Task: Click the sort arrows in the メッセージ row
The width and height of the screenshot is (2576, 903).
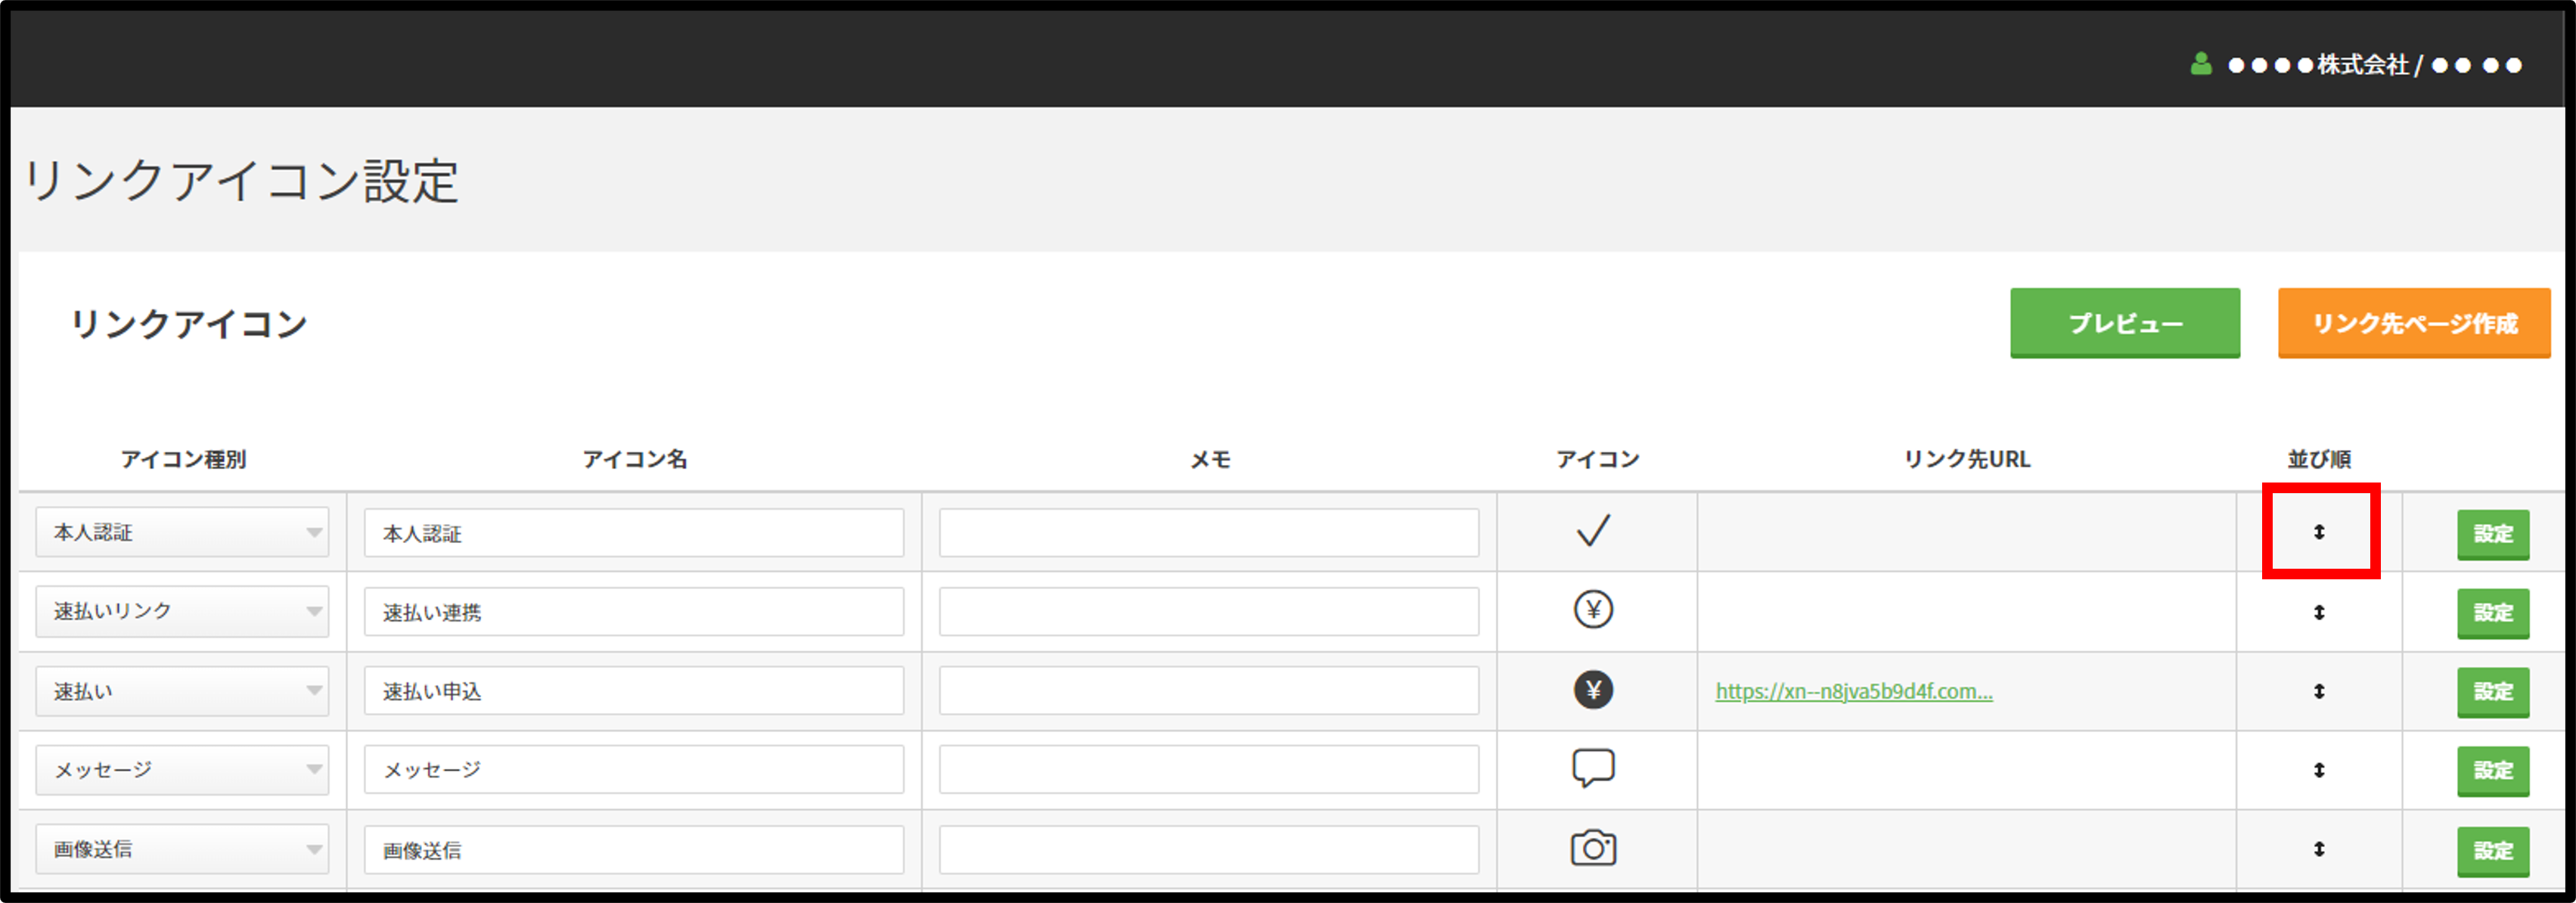Action: [2320, 771]
